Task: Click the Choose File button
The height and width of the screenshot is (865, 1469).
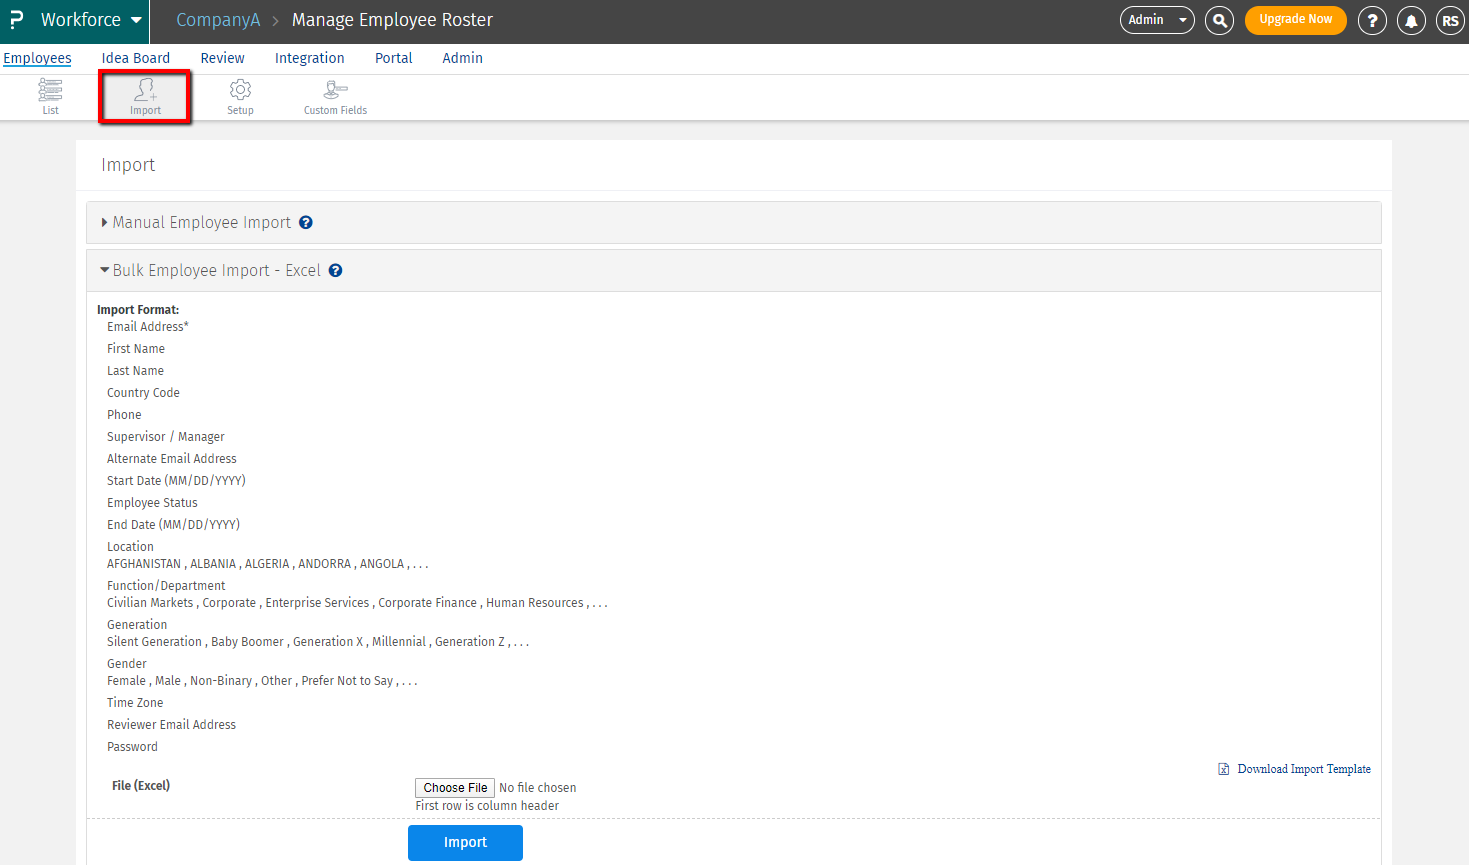Action: pyautogui.click(x=455, y=788)
